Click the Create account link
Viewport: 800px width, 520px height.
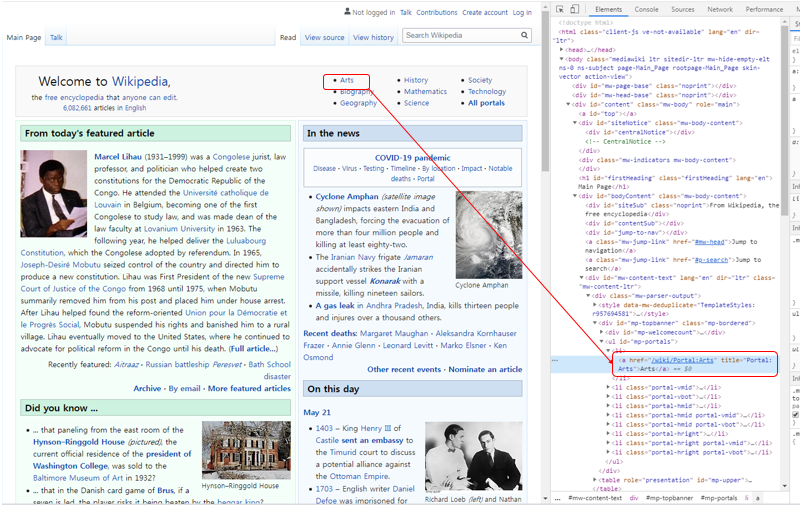(485, 12)
